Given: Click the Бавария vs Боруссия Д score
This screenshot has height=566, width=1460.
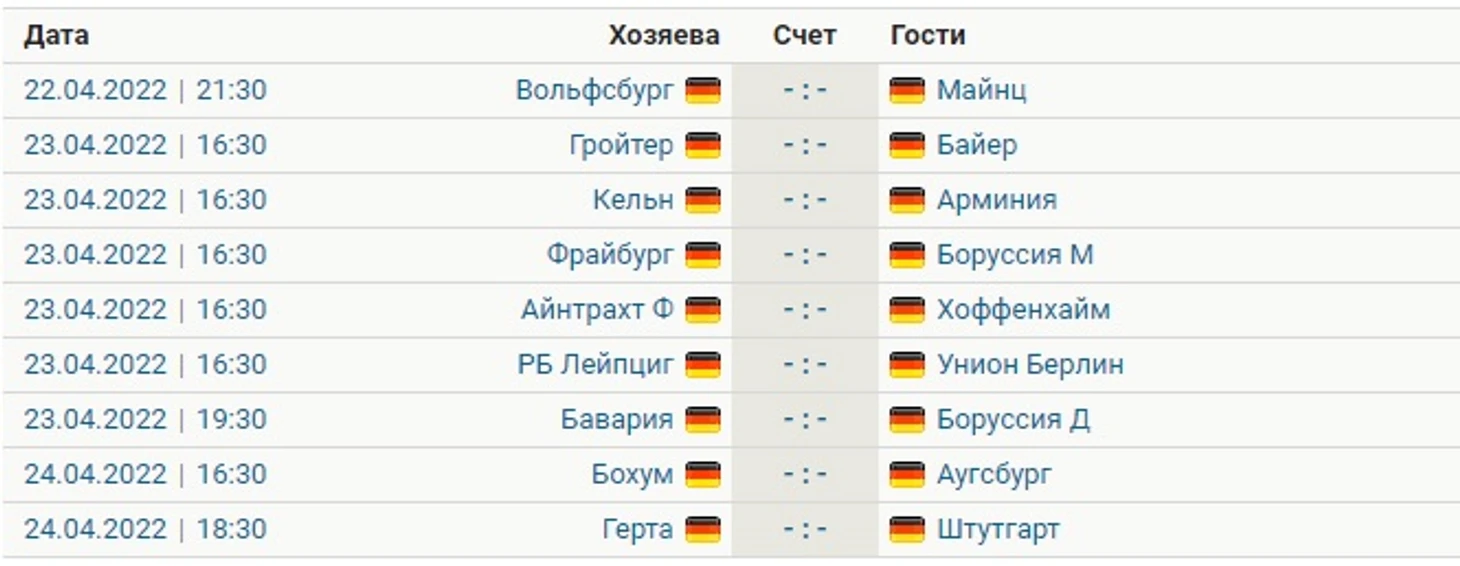Looking at the screenshot, I should click(x=805, y=419).
